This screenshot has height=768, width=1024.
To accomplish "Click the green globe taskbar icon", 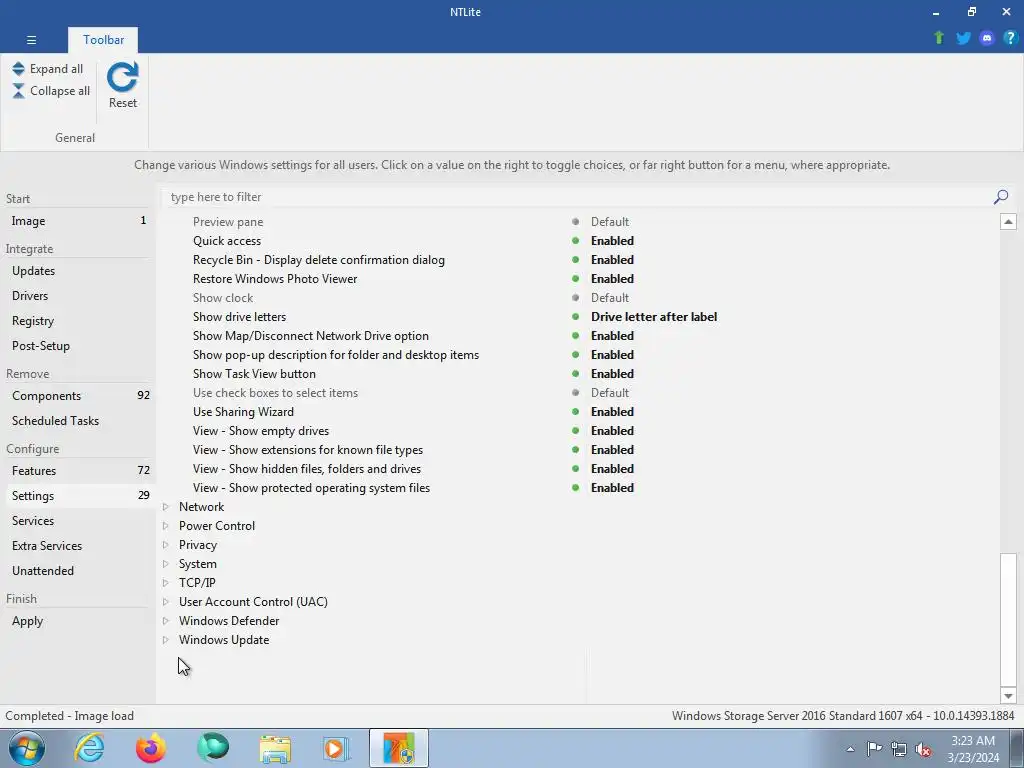I will 213,748.
